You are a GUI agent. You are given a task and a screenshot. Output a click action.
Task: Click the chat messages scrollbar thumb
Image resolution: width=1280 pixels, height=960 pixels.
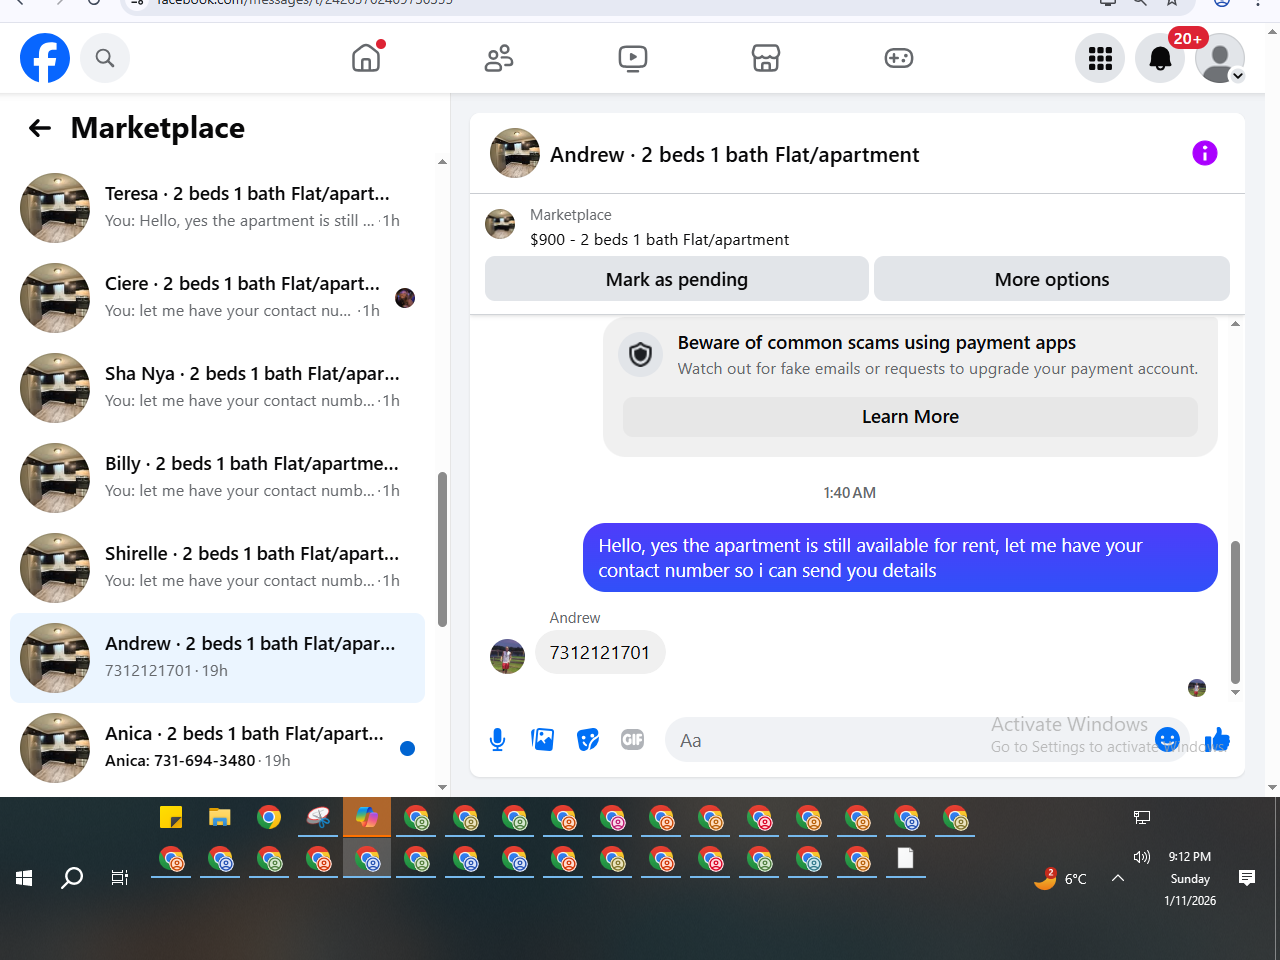click(x=1235, y=612)
